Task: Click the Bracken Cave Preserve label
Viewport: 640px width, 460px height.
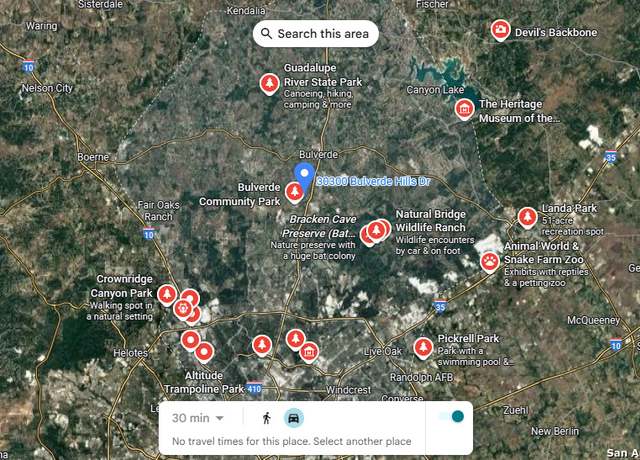Action: (319, 226)
